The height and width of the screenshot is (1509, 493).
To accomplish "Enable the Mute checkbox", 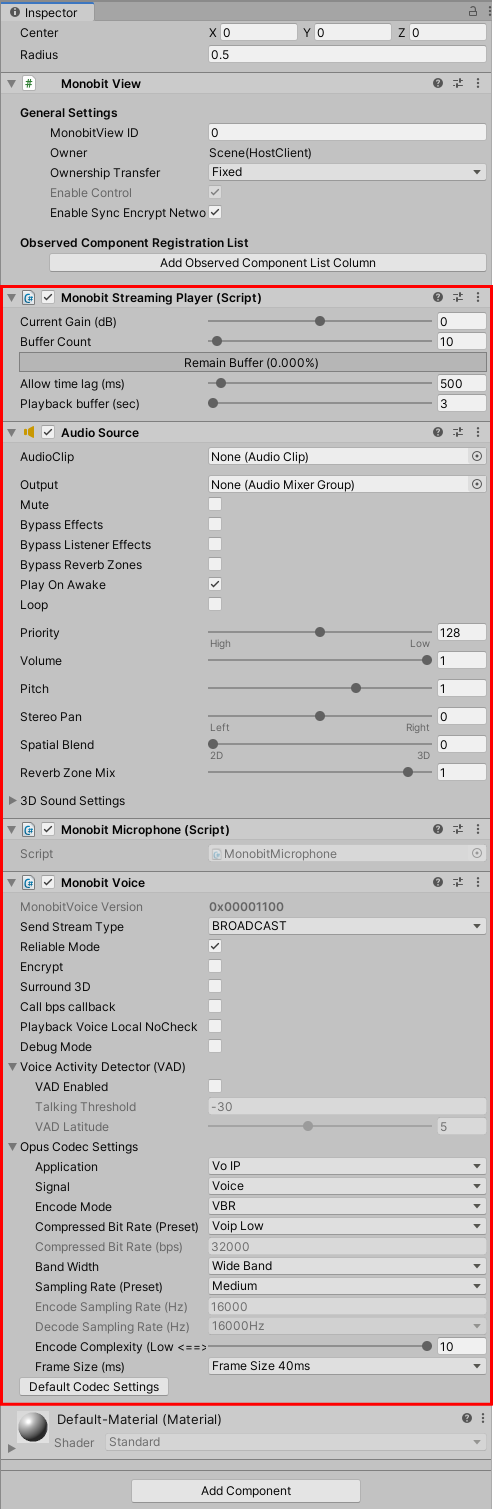I will 215,505.
